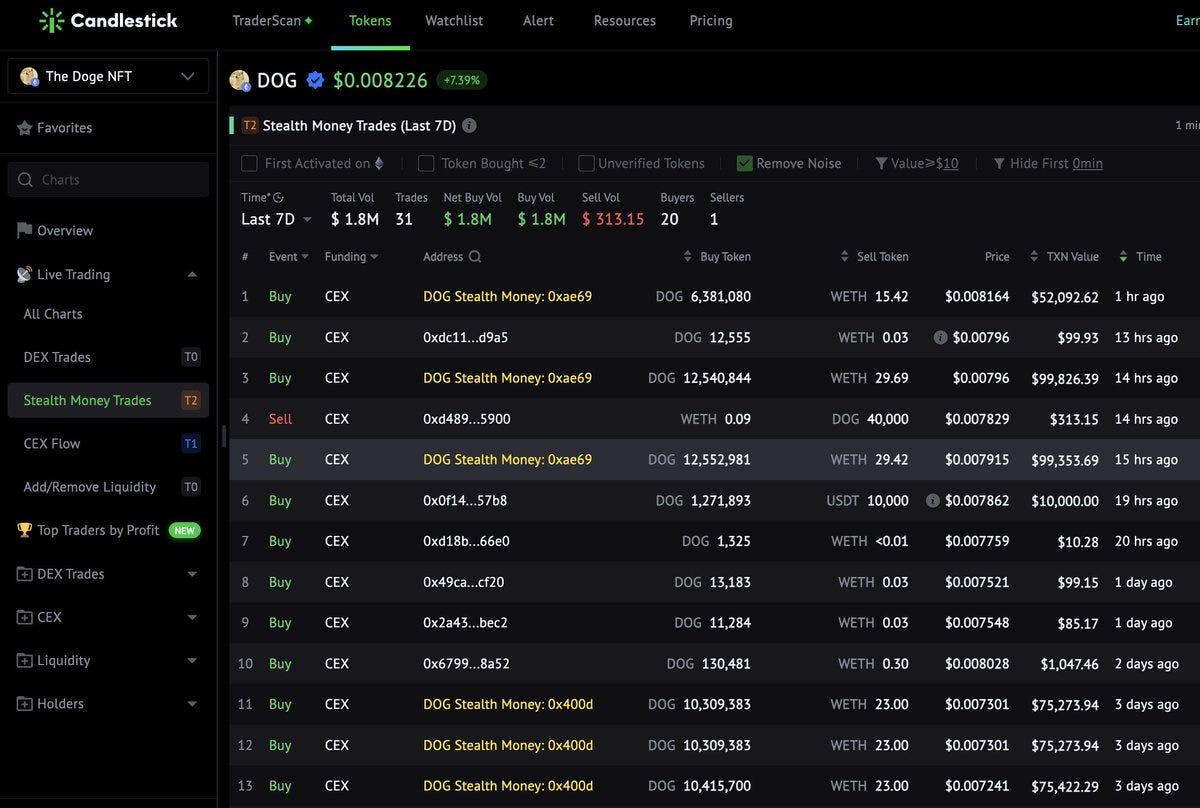
Task: Click the +7.39% price change badge
Action: 462,80
